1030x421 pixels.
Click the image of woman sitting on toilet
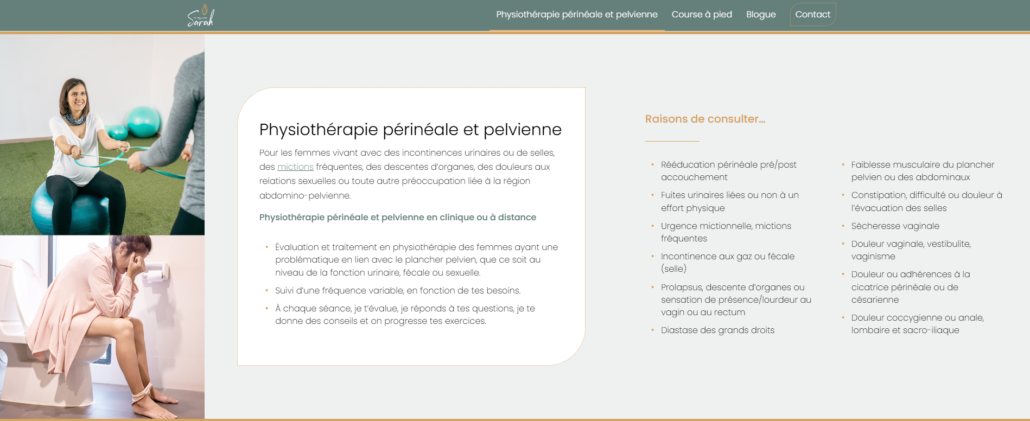click(102, 327)
